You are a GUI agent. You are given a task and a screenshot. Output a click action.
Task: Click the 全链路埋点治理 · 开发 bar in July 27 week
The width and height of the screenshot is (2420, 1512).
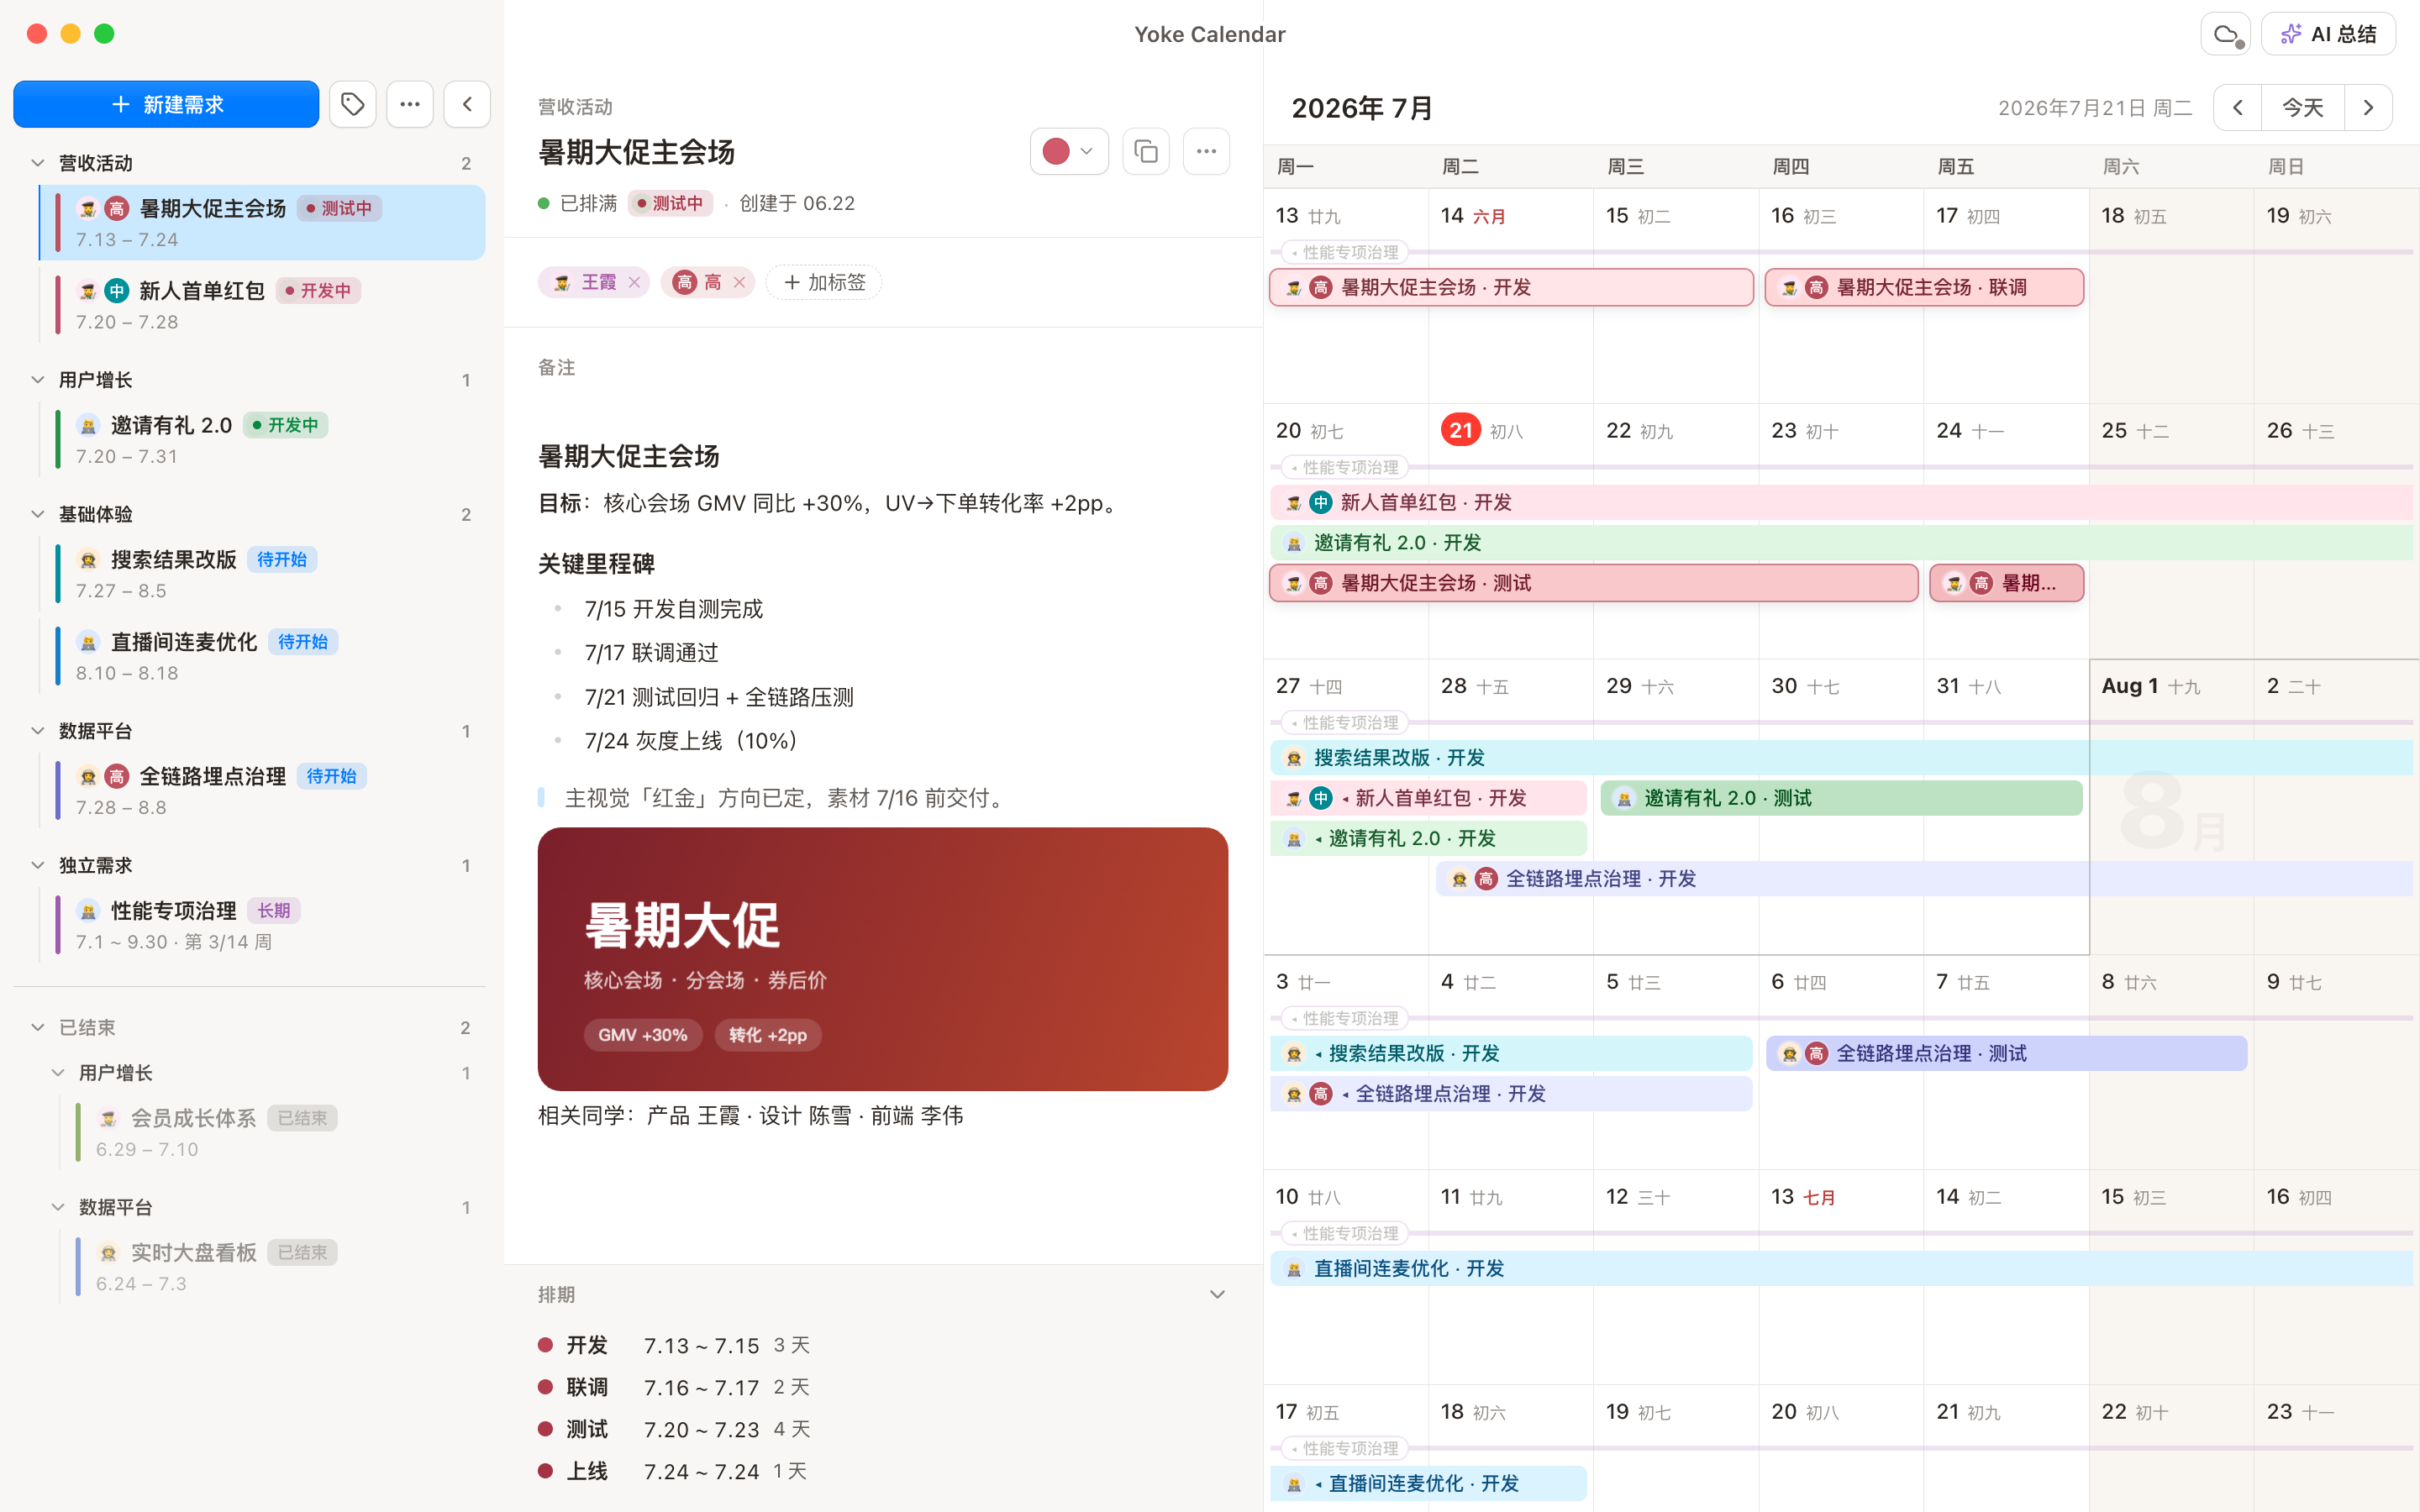point(1924,879)
